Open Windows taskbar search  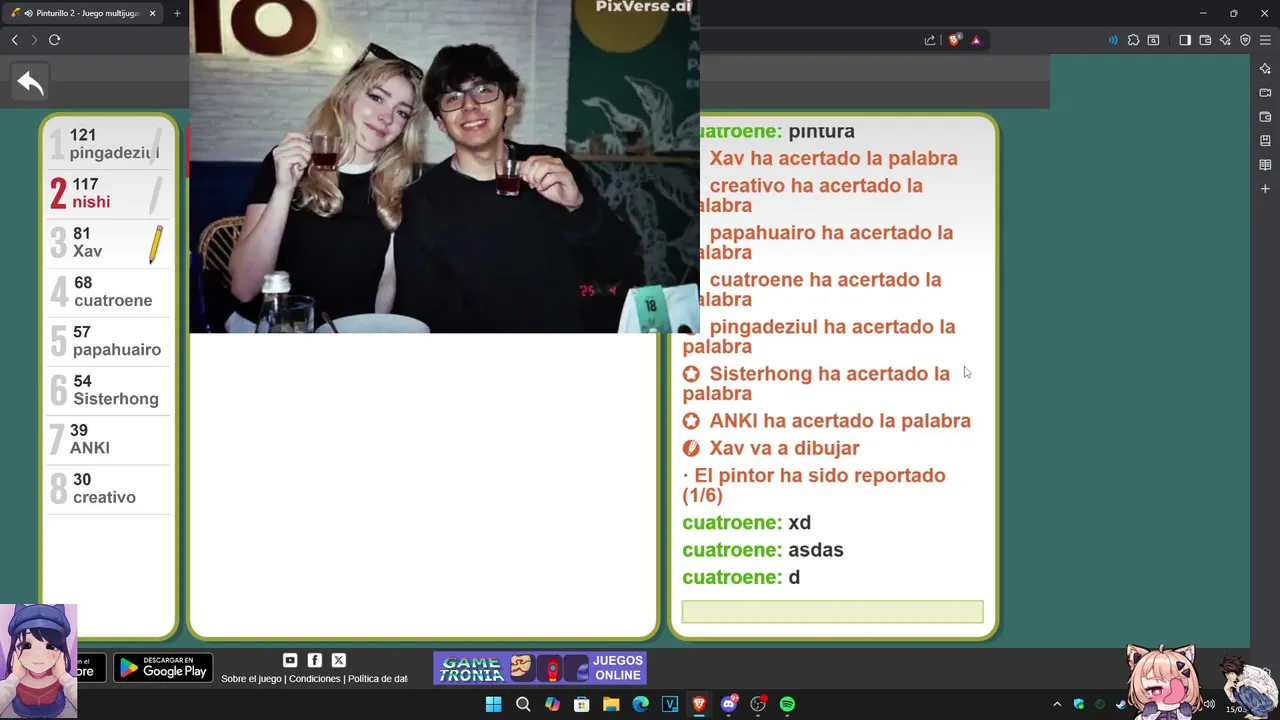pos(523,704)
